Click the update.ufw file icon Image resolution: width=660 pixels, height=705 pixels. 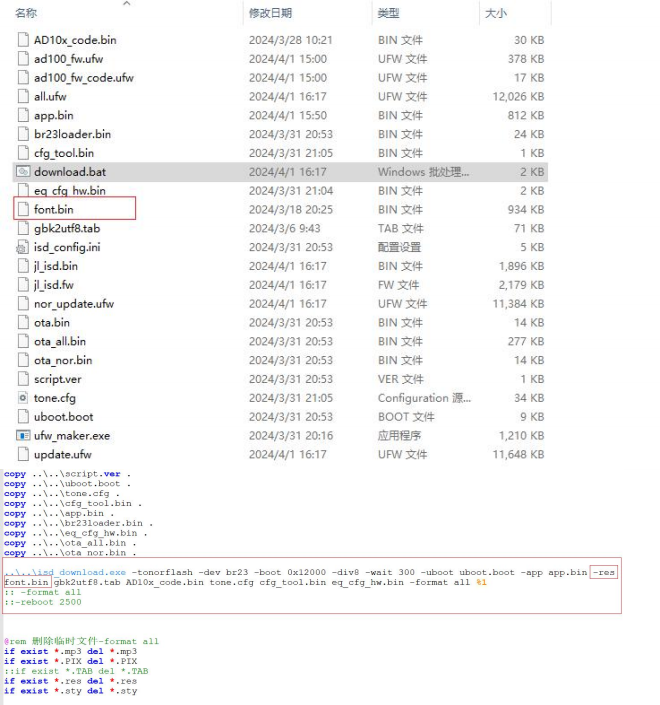pos(23,455)
